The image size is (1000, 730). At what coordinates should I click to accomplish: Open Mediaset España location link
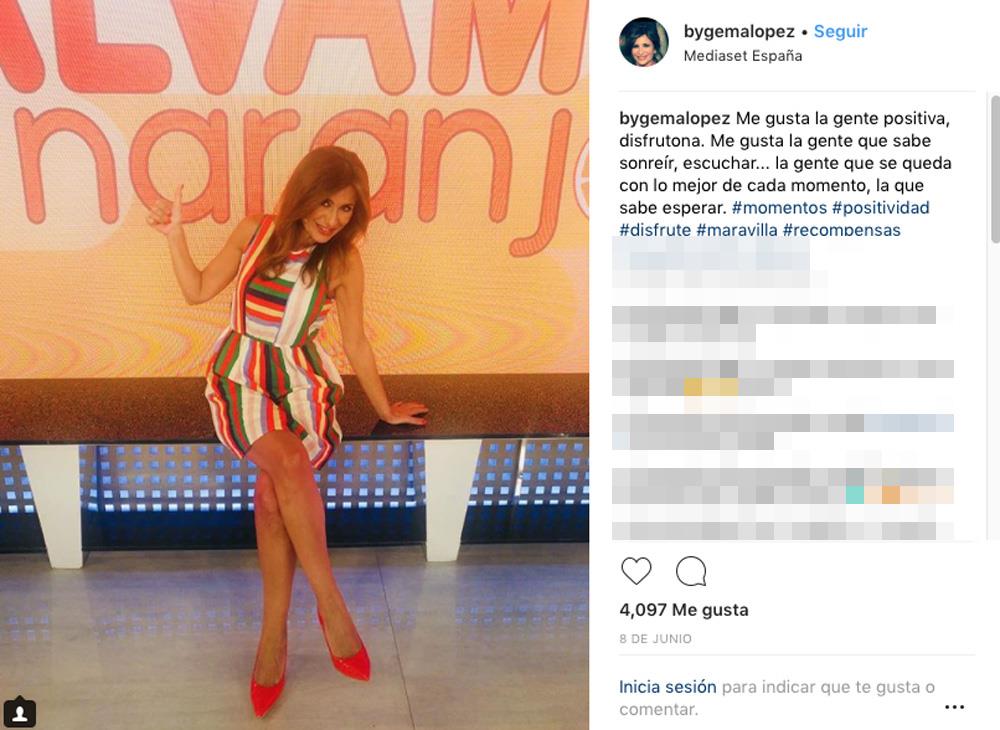pyautogui.click(x=742, y=55)
